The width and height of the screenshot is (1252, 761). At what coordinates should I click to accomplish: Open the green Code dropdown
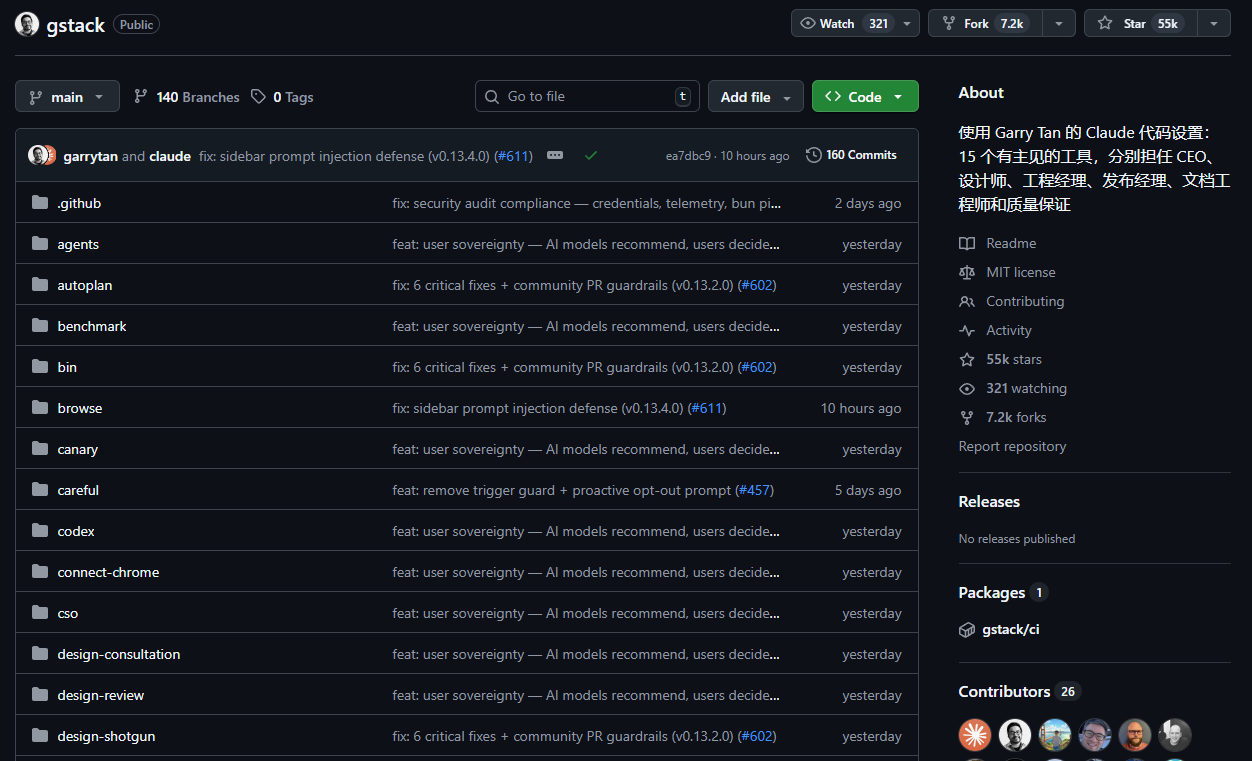tap(864, 96)
